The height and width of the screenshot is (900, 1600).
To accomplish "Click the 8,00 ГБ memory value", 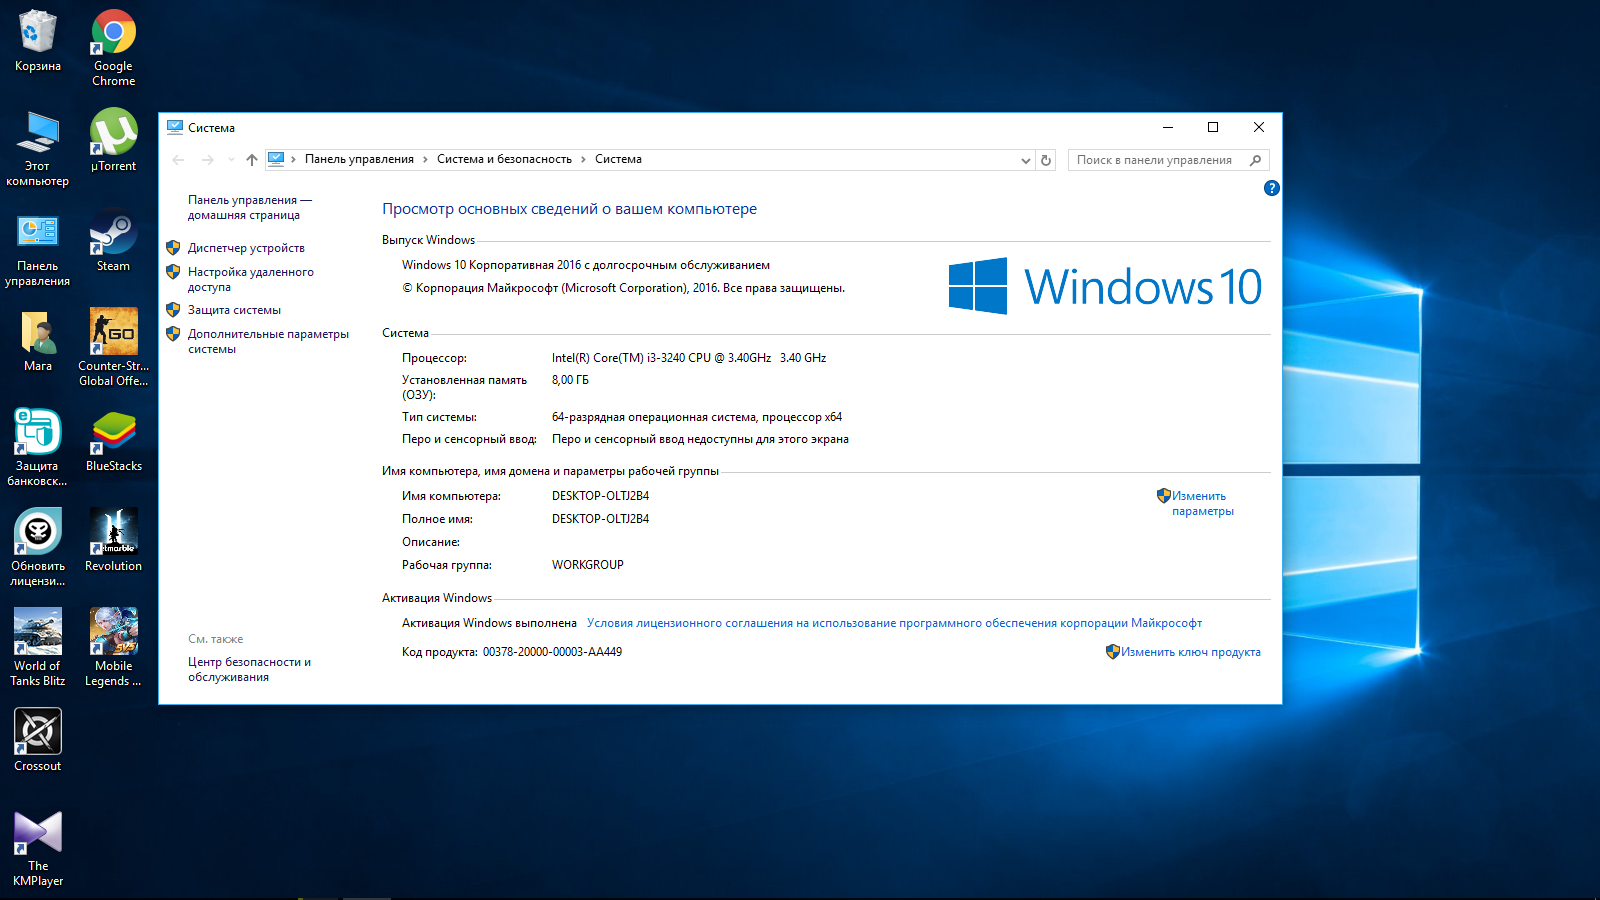I will pyautogui.click(x=570, y=380).
